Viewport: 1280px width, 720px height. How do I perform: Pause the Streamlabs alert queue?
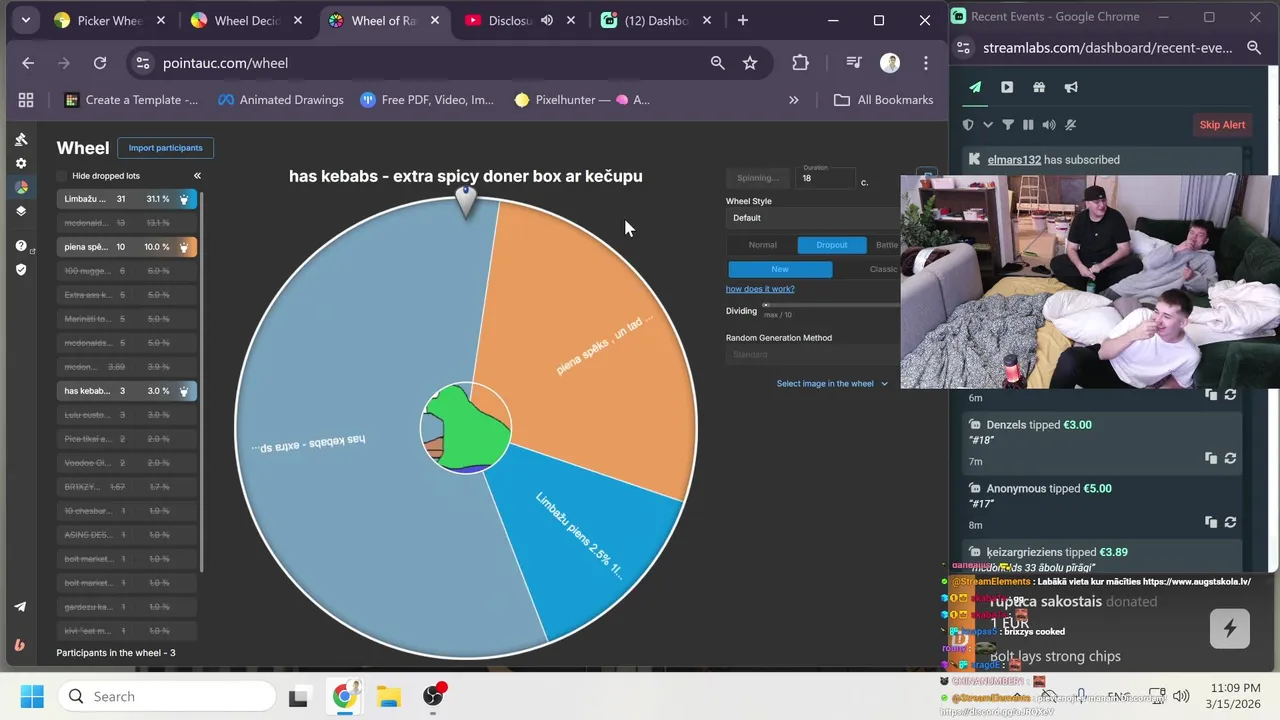click(1028, 125)
